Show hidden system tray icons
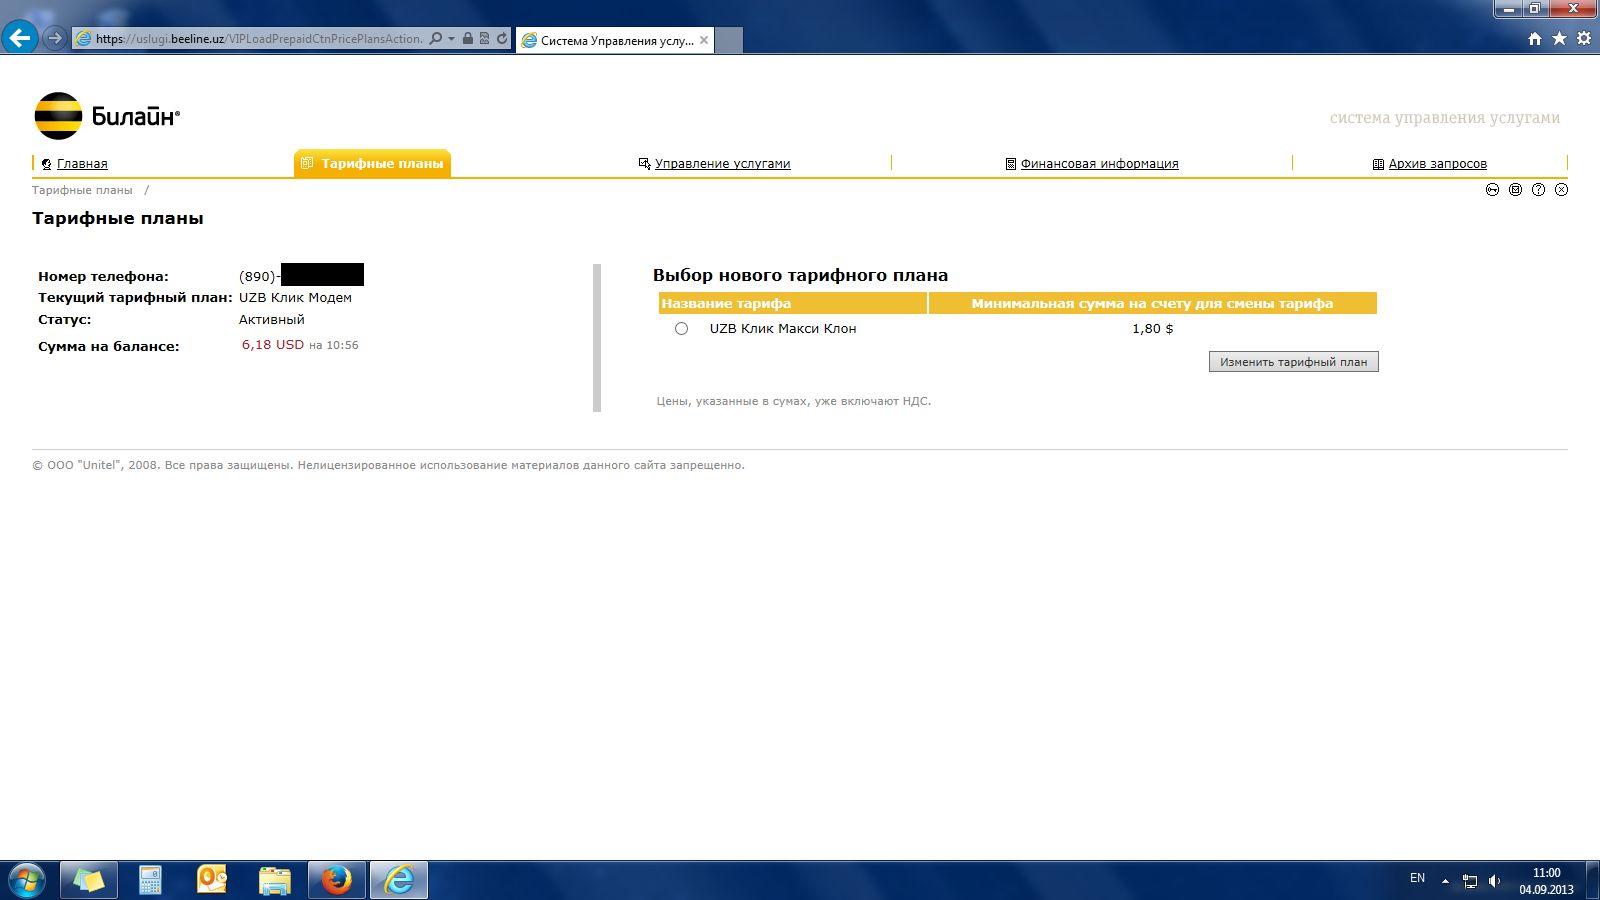The height and width of the screenshot is (900, 1600). click(1444, 881)
